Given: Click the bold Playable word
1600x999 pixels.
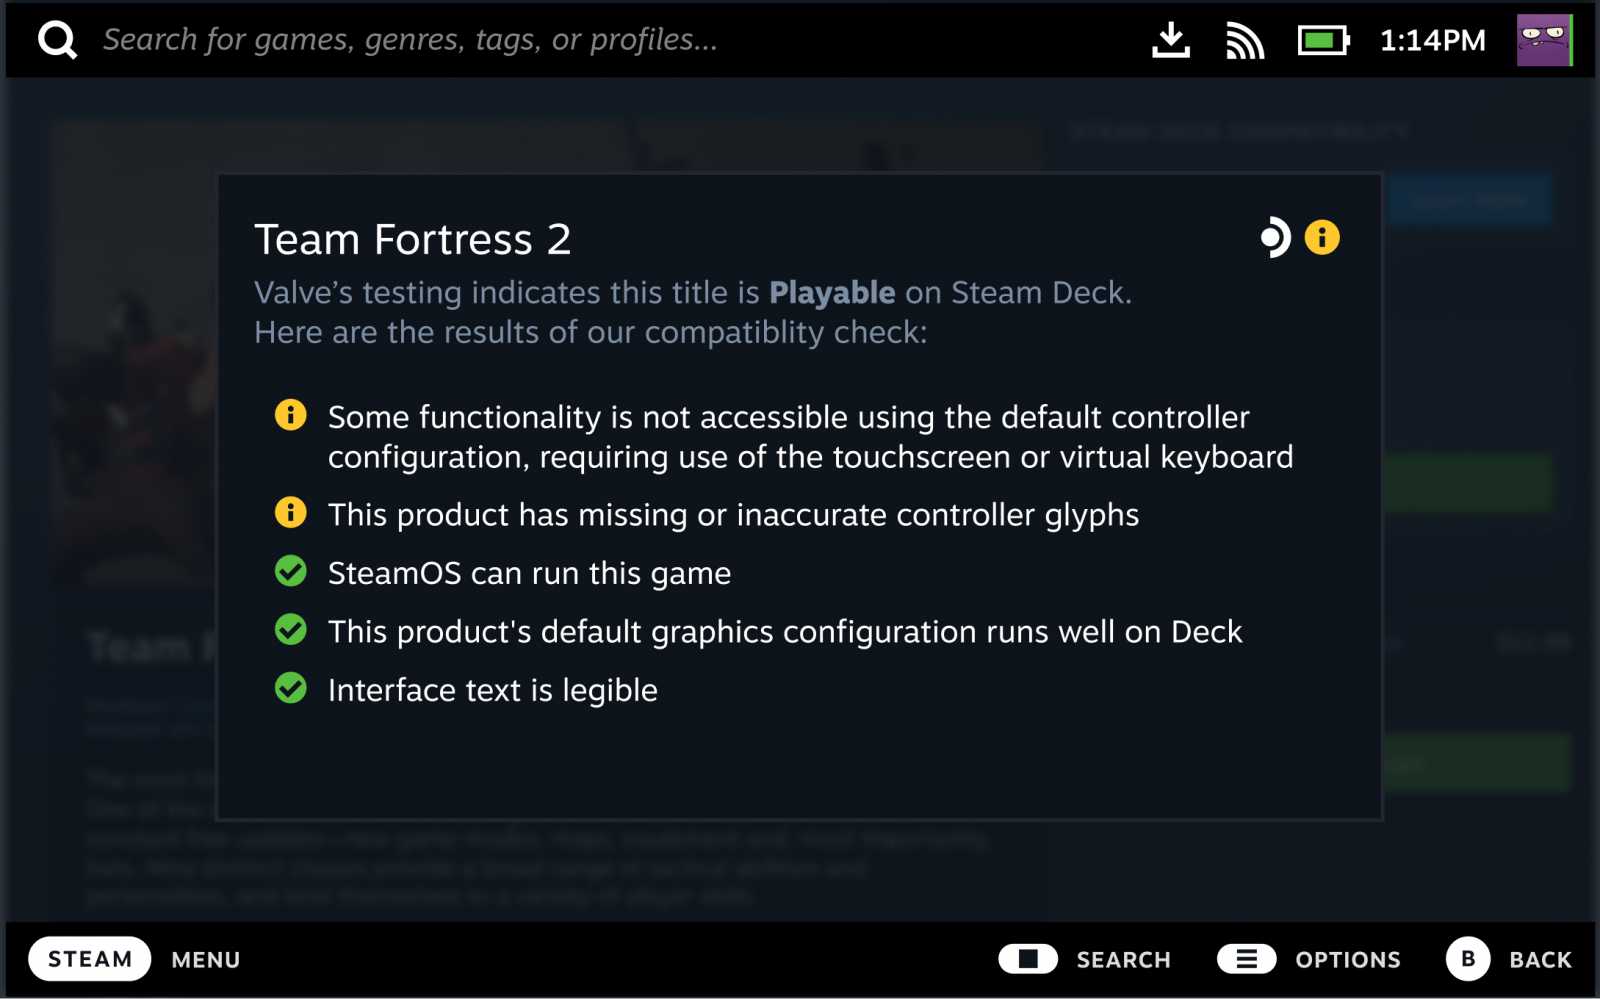Looking at the screenshot, I should click(x=832, y=293).
